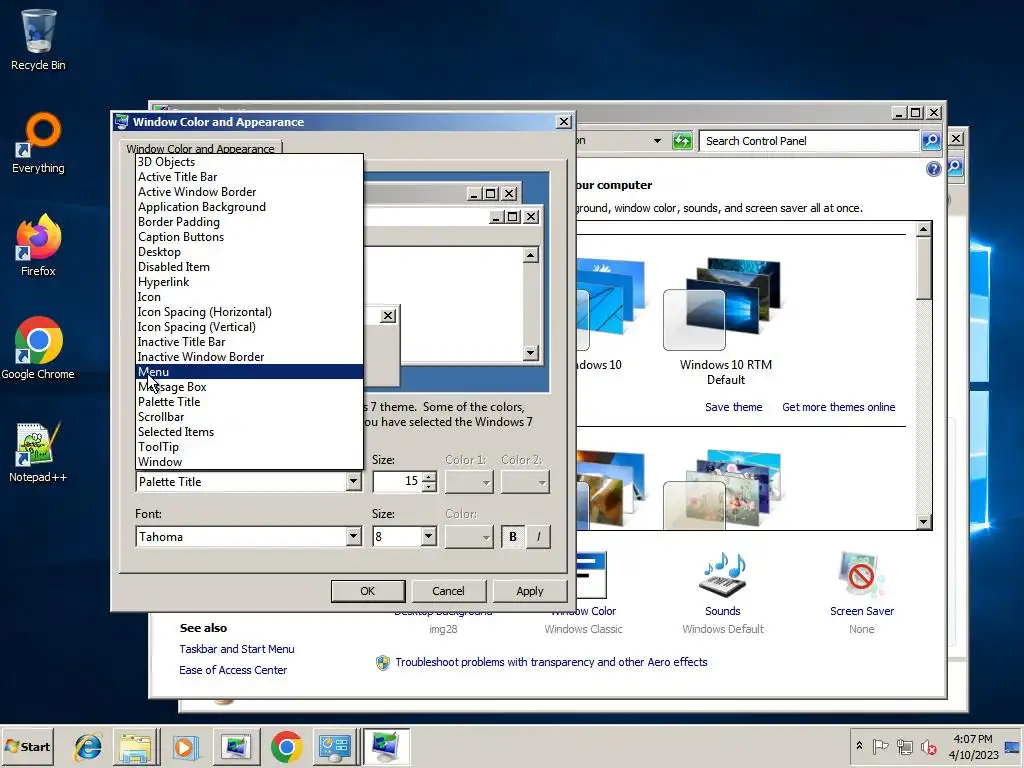Image resolution: width=1024 pixels, height=768 pixels.
Task: Open the taskbar clock showing 4:07 PM
Action: pyautogui.click(x=973, y=746)
